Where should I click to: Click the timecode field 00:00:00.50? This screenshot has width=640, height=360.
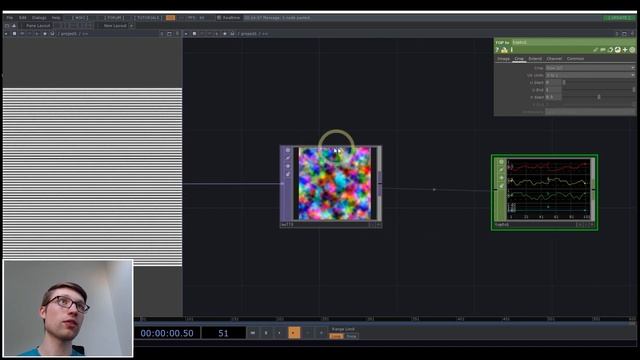click(167, 333)
